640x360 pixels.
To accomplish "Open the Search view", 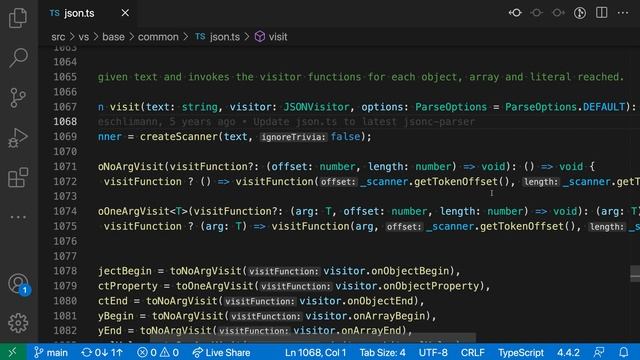I will coord(18,57).
